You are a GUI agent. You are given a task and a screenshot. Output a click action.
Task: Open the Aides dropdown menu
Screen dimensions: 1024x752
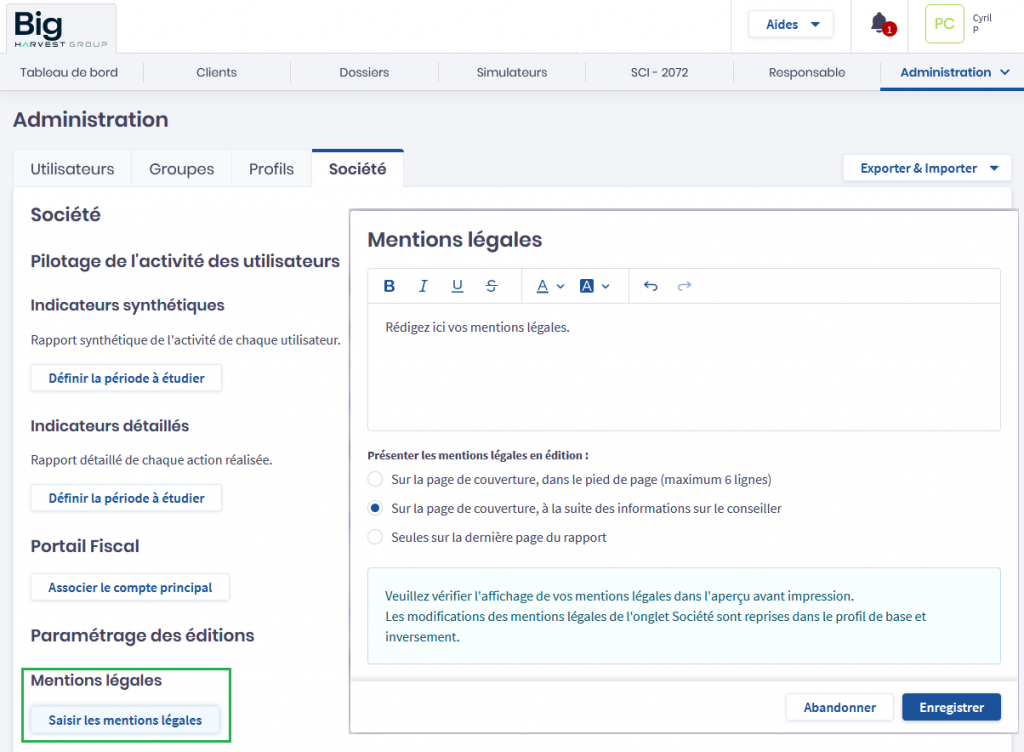791,24
